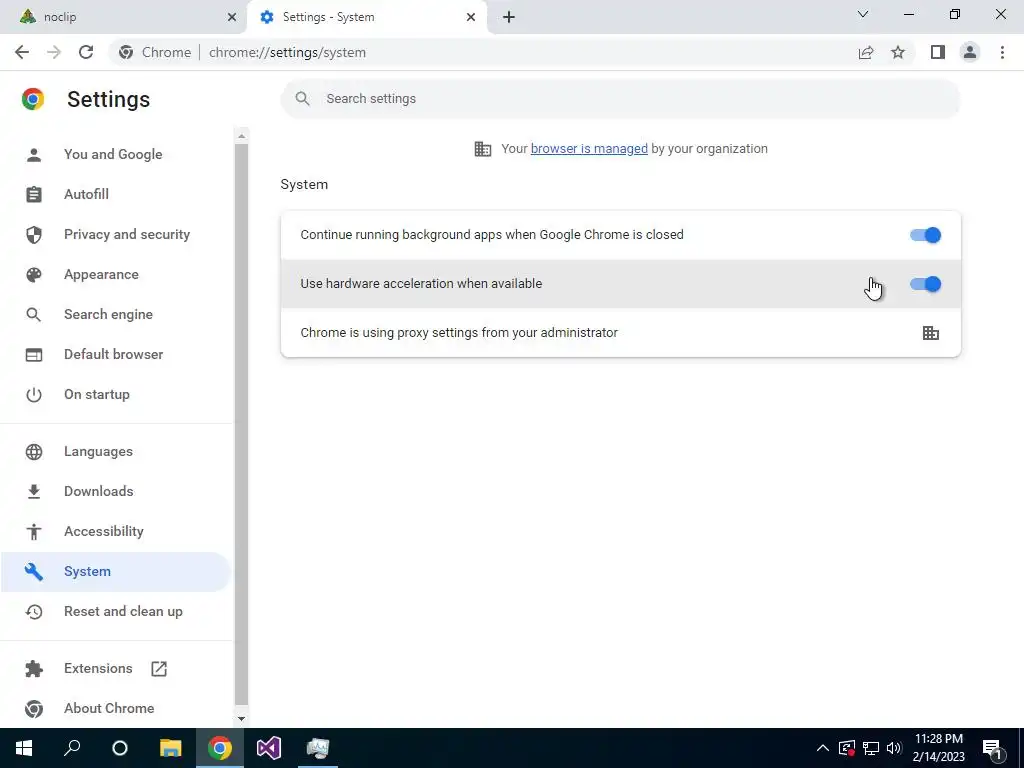This screenshot has width=1024, height=768.
Task: Open Accessibility settings
Action: point(116,532)
